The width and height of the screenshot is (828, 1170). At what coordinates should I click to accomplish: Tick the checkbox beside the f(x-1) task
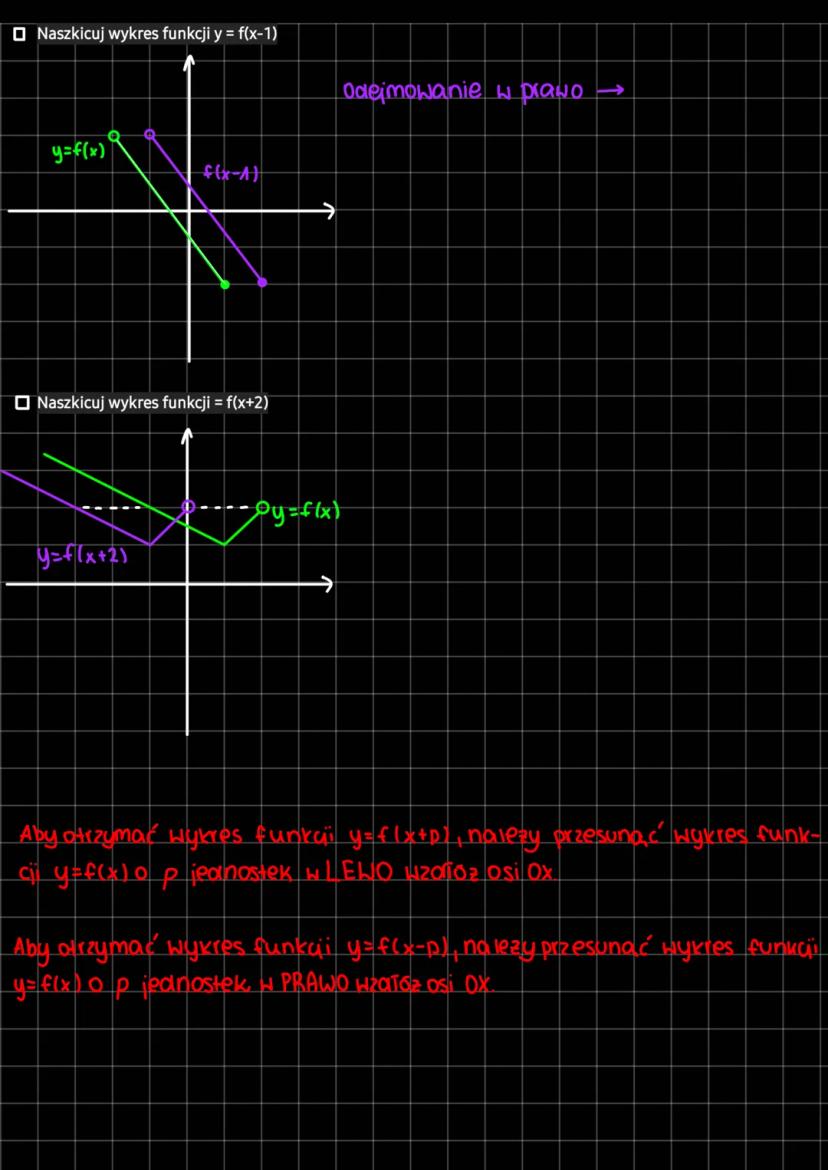tap(19, 34)
